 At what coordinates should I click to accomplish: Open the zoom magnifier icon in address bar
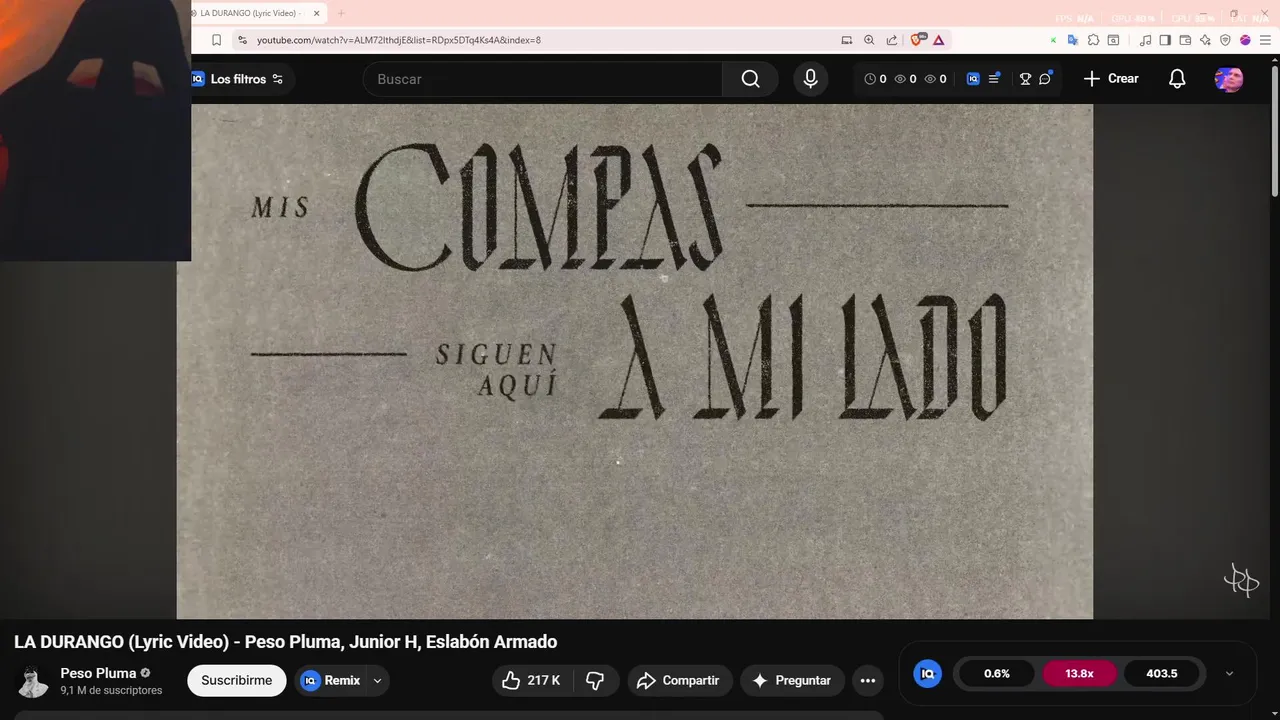click(x=869, y=40)
